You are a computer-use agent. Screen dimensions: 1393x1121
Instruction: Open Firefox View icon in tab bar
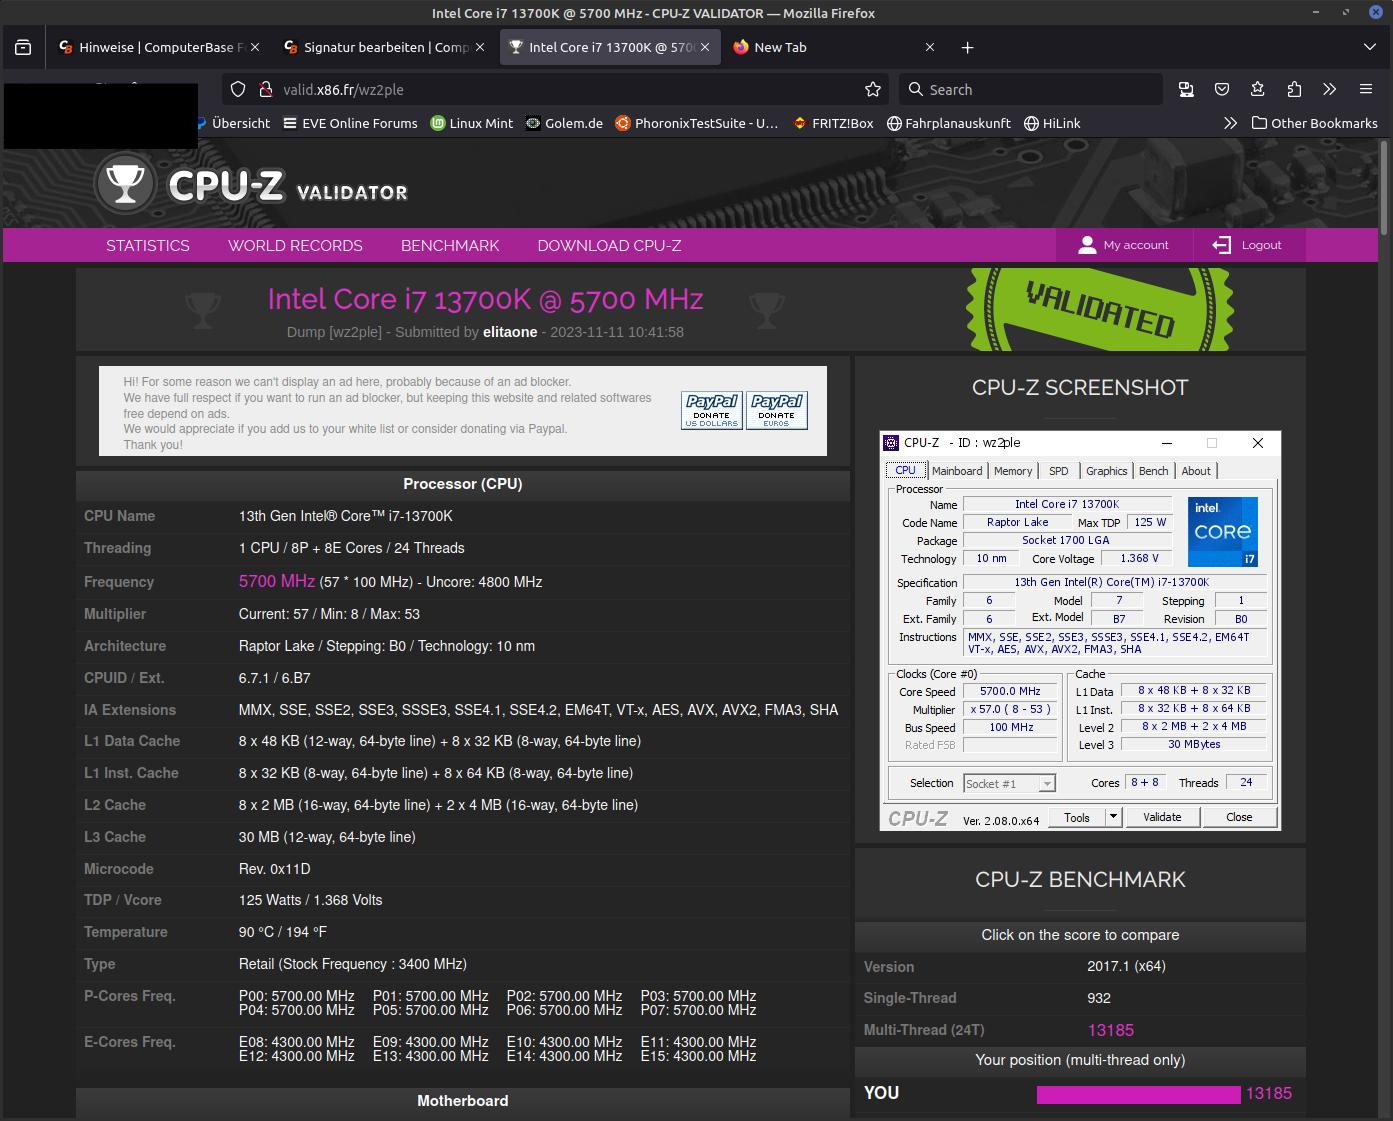(23, 47)
